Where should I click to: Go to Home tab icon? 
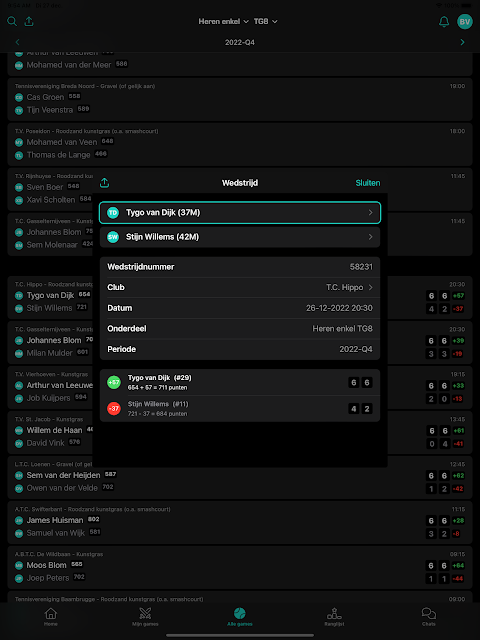tap(51, 613)
